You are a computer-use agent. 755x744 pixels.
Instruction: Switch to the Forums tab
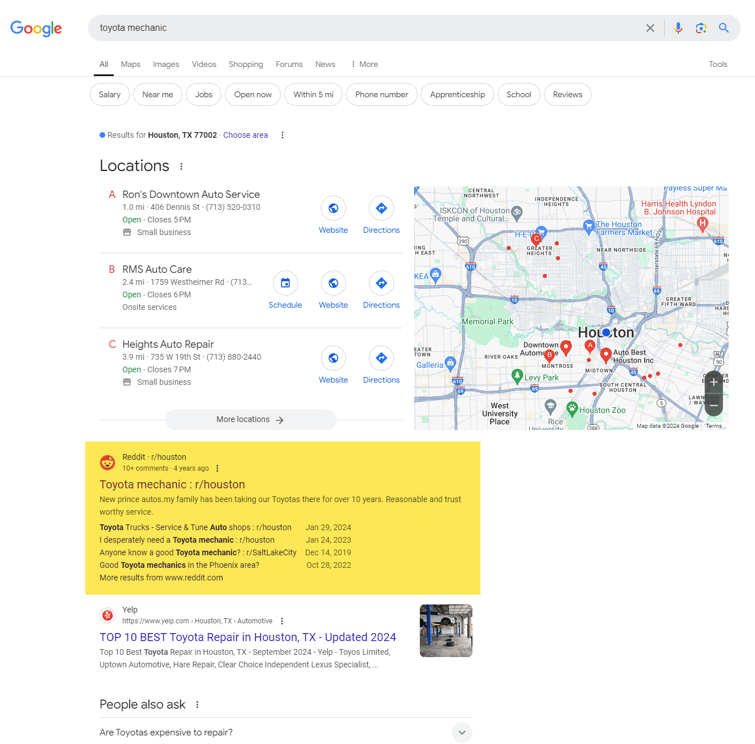point(289,64)
